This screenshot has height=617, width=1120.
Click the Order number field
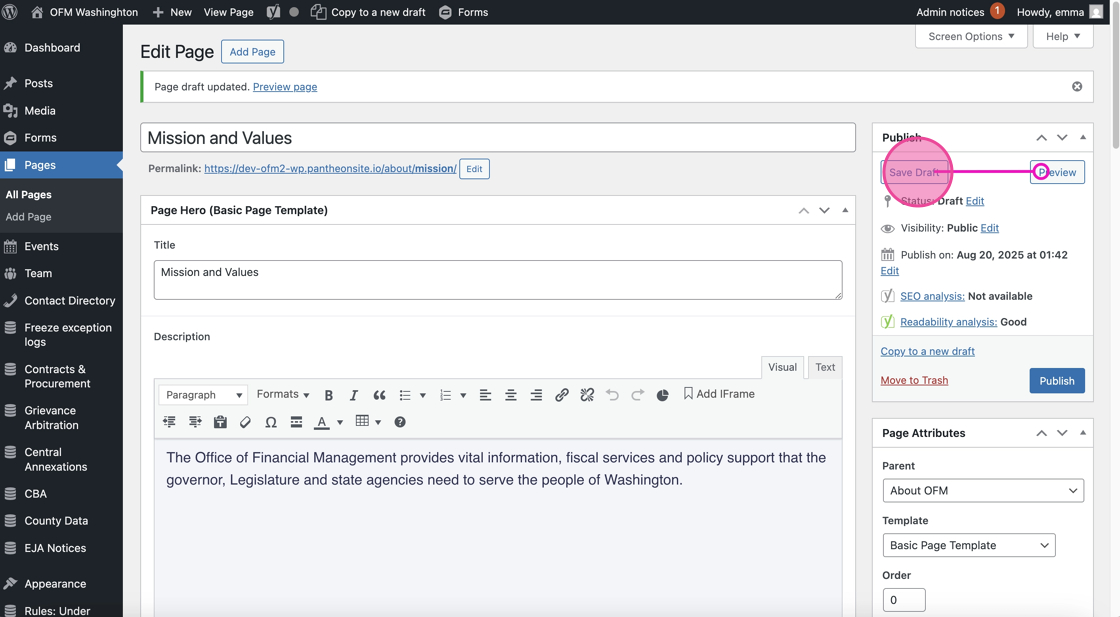point(904,600)
